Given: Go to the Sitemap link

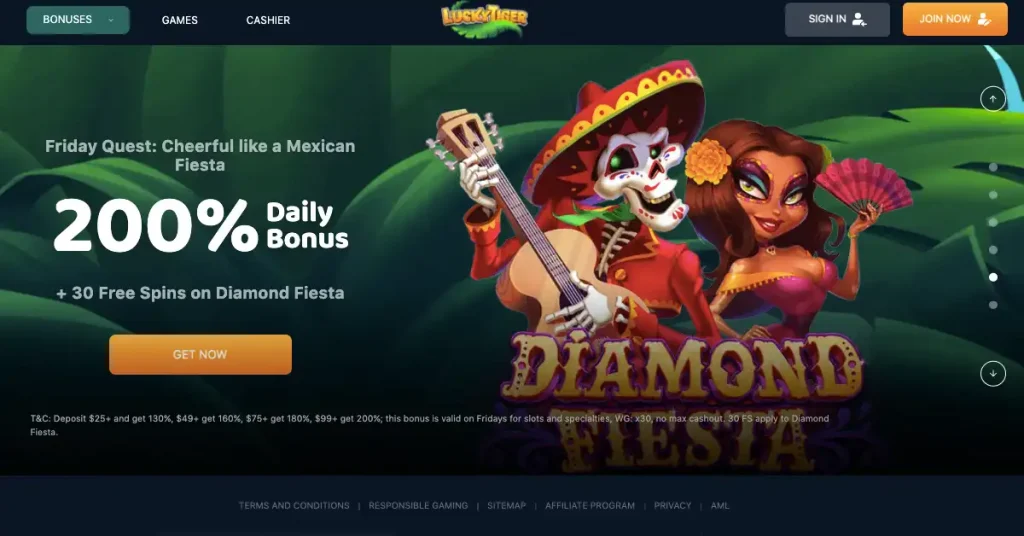Looking at the screenshot, I should click(x=506, y=505).
